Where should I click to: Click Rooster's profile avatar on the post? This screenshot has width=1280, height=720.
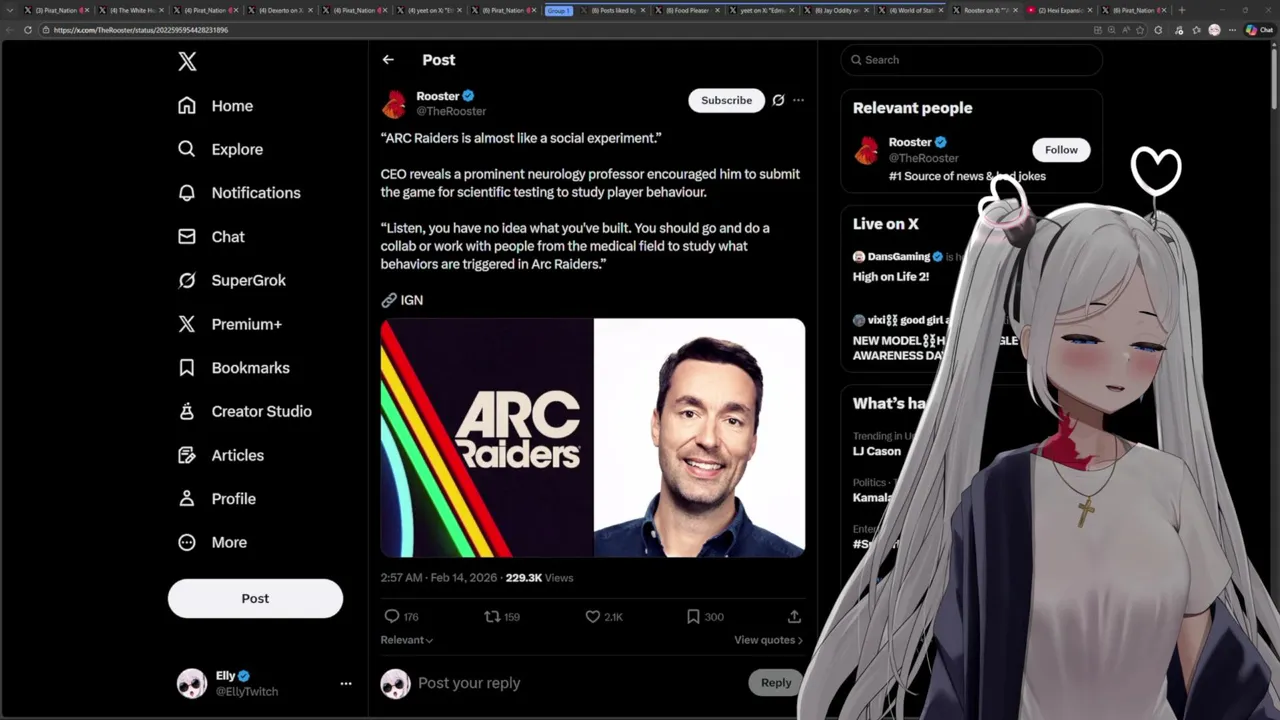click(395, 104)
